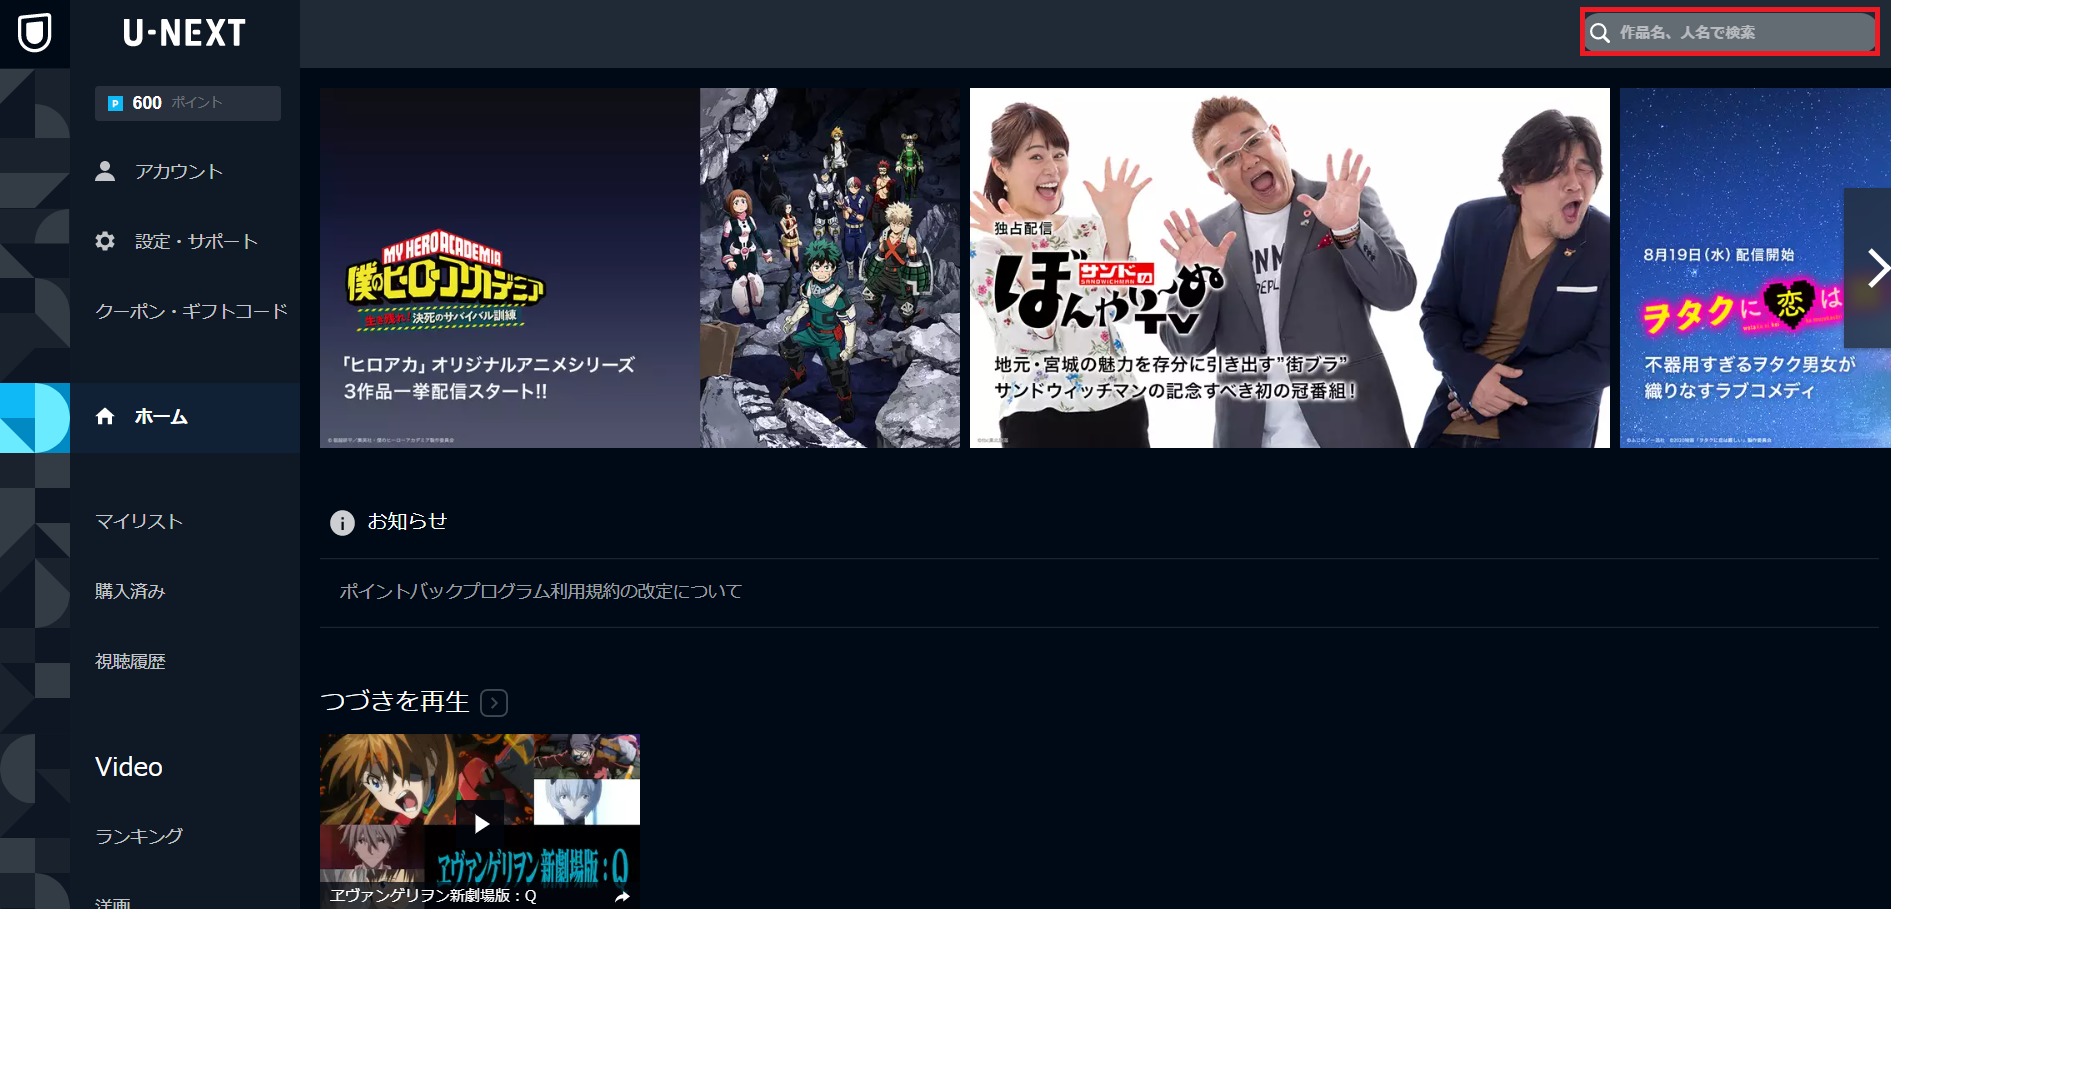
Task: Click the 設定・サポート gear icon
Action: tap(105, 241)
